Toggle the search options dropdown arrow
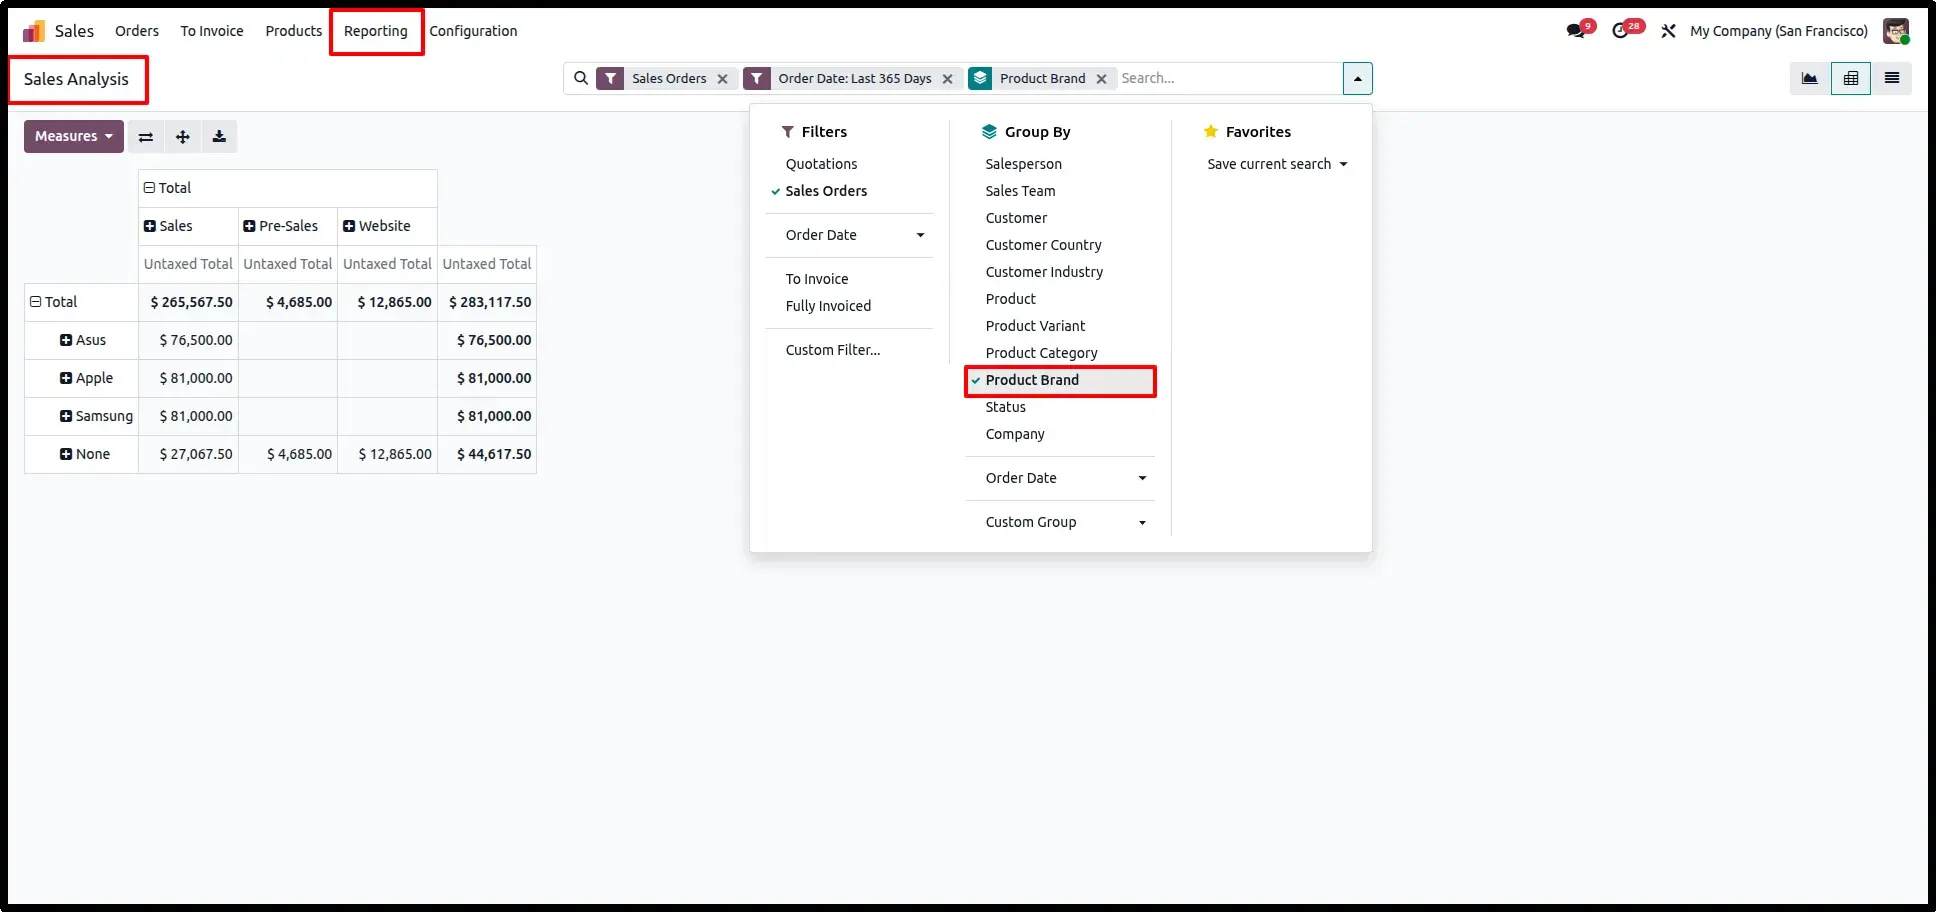Screen dimensions: 1938x912 coord(1357,78)
